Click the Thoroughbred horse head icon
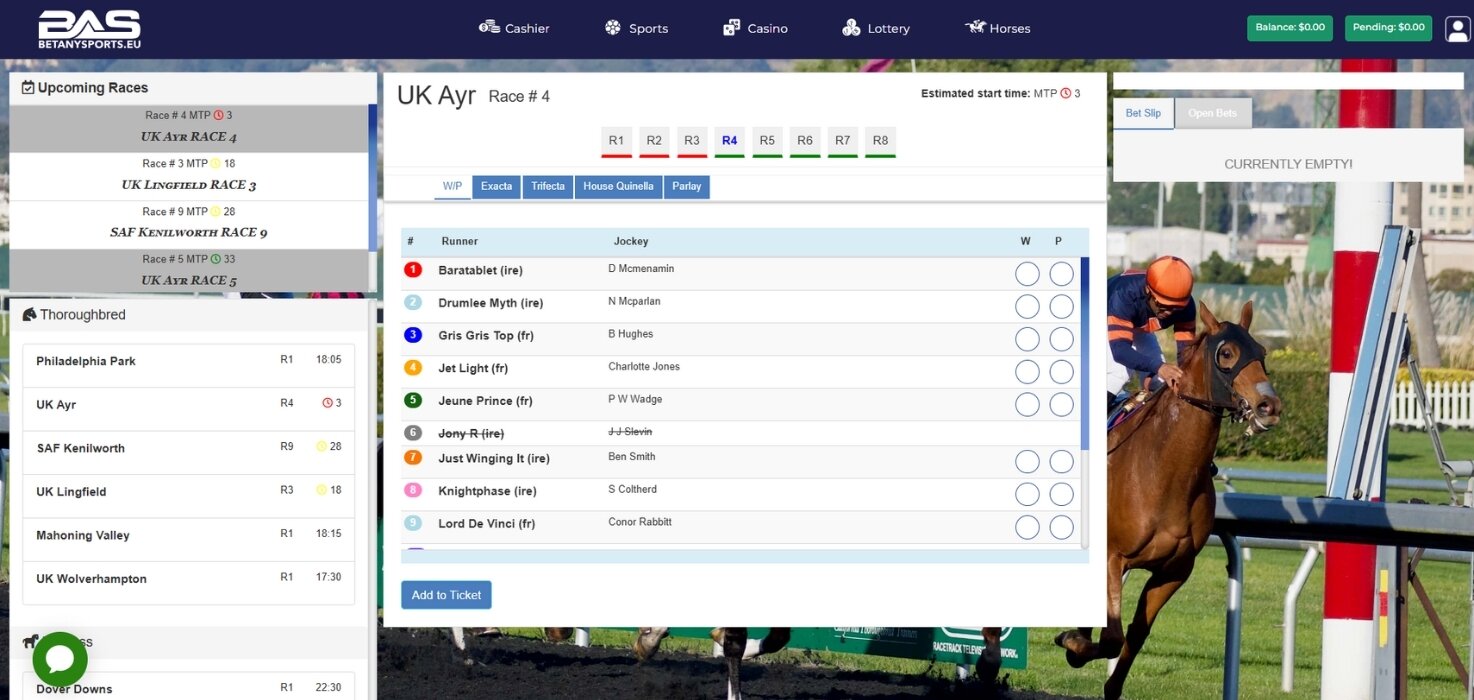This screenshot has width=1474, height=700. point(29,314)
